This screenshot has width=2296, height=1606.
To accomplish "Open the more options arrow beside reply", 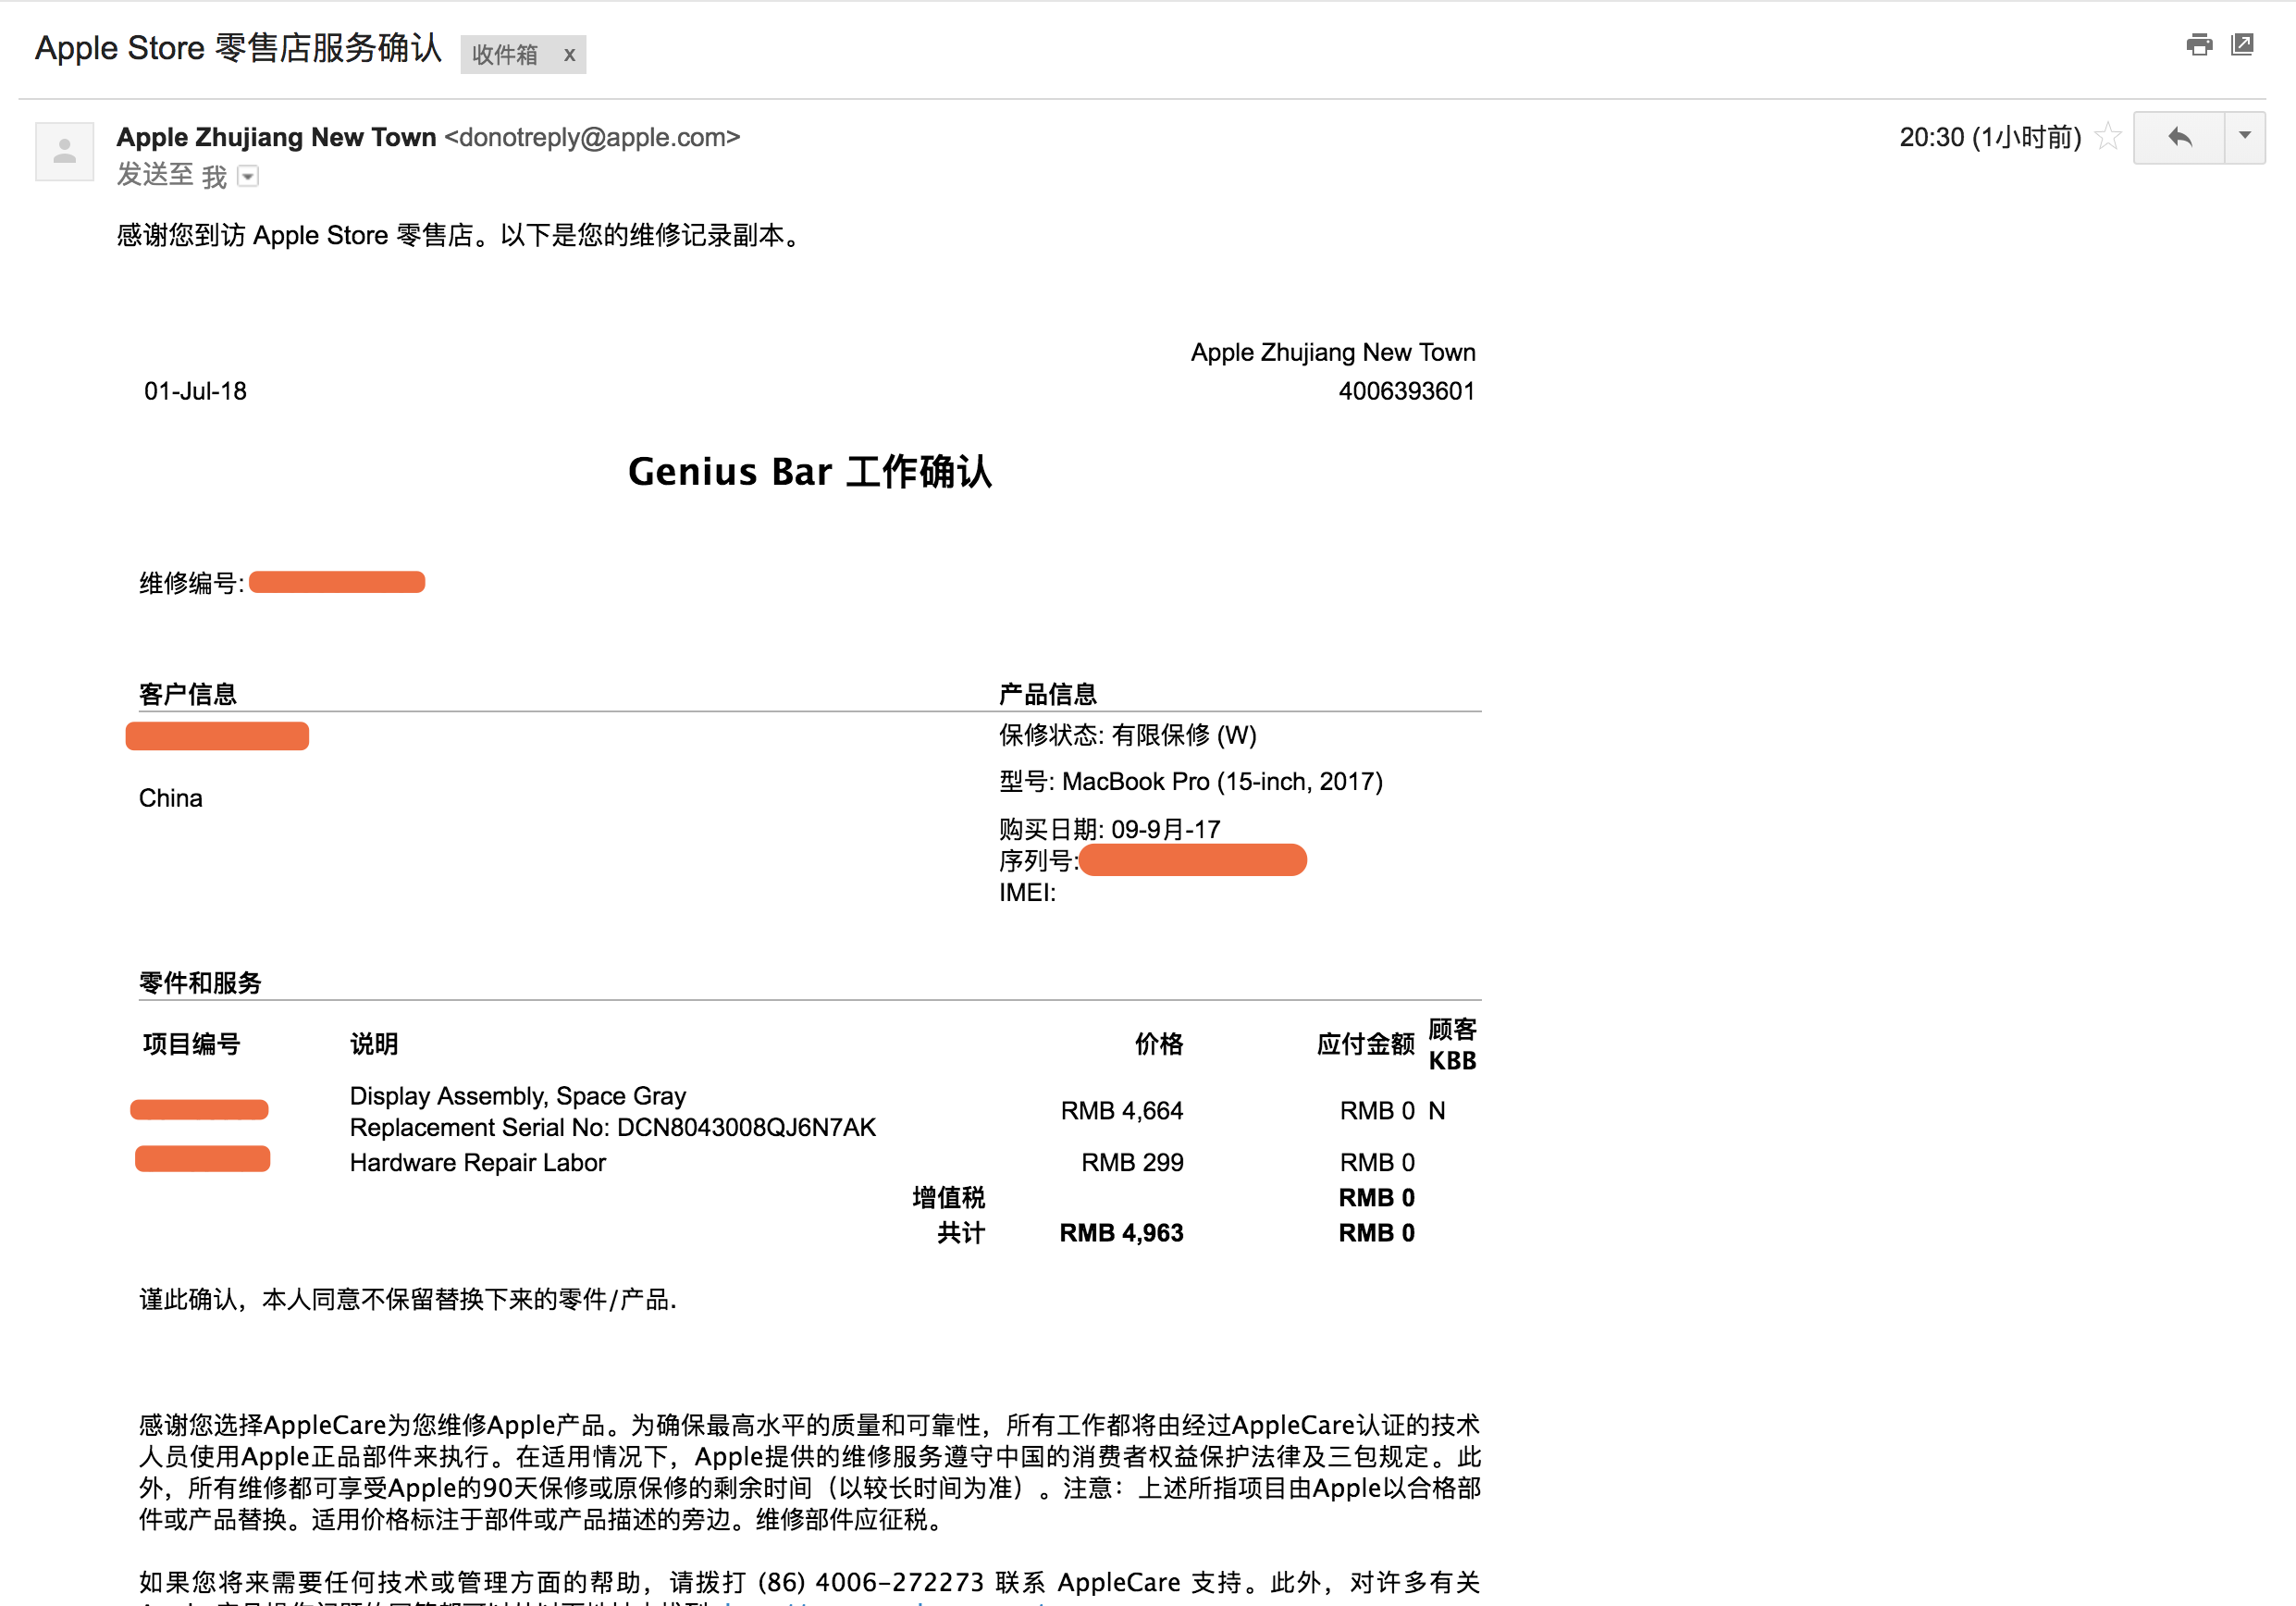I will click(2244, 137).
